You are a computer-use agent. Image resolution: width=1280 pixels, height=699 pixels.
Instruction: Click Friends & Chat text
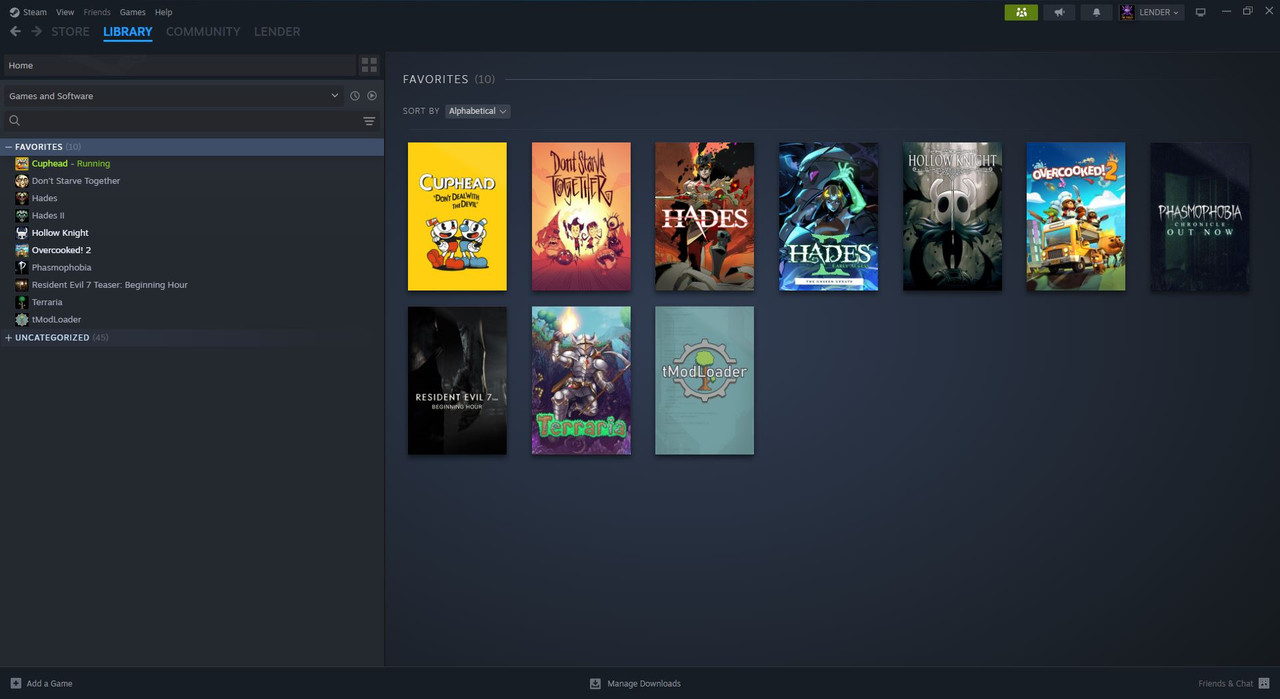[1226, 684]
